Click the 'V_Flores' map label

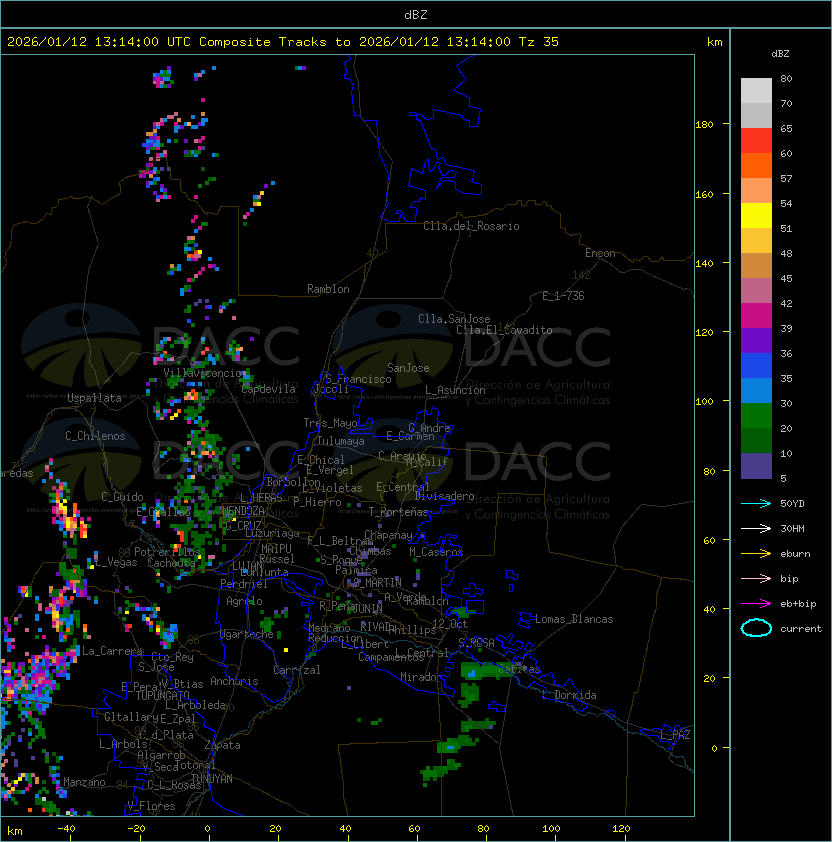[x=151, y=806]
